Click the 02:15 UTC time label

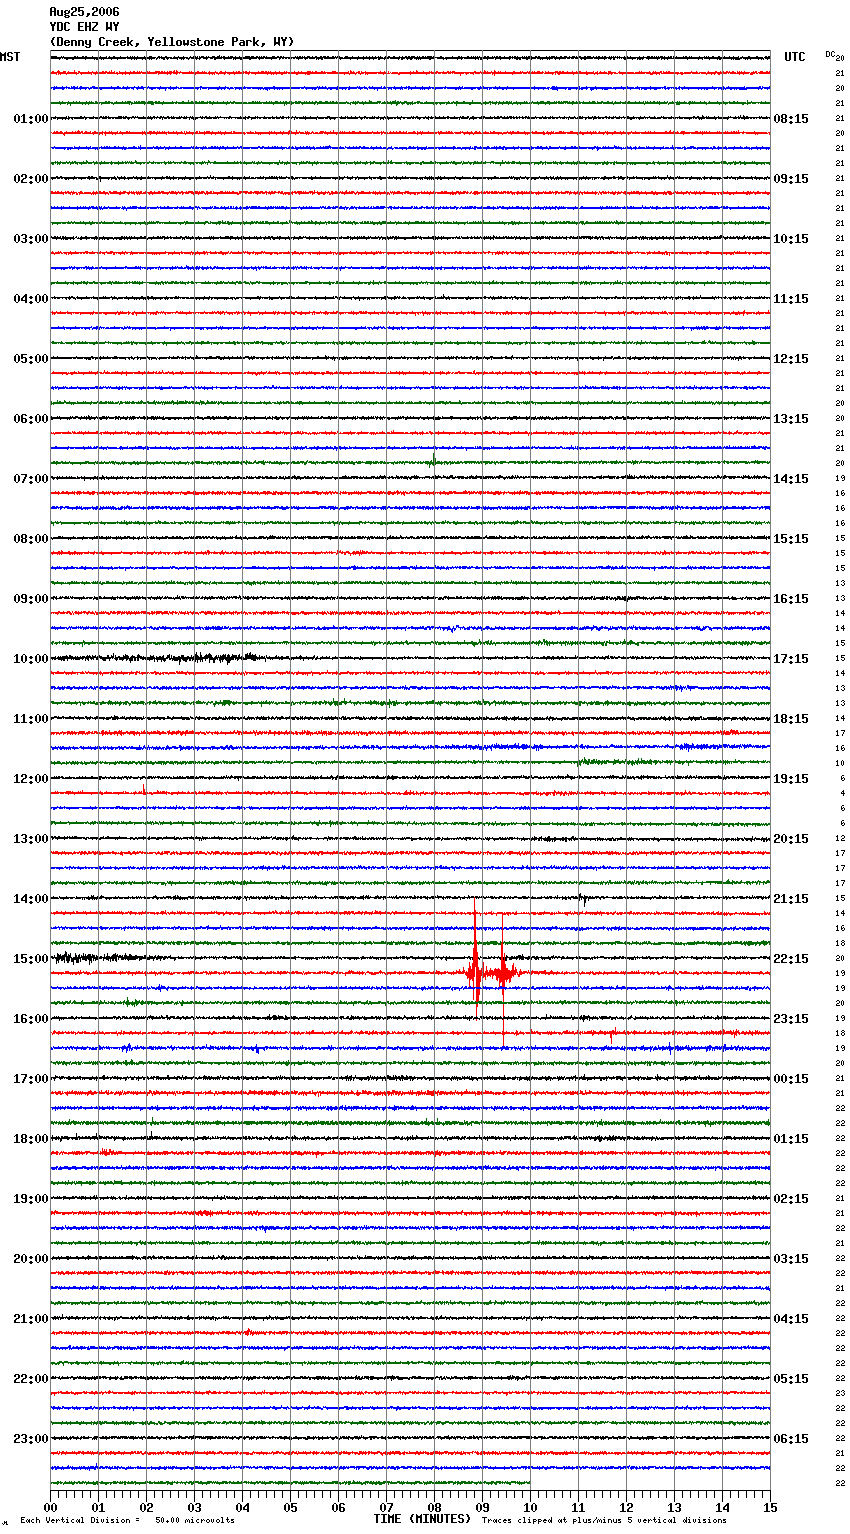(791, 1199)
